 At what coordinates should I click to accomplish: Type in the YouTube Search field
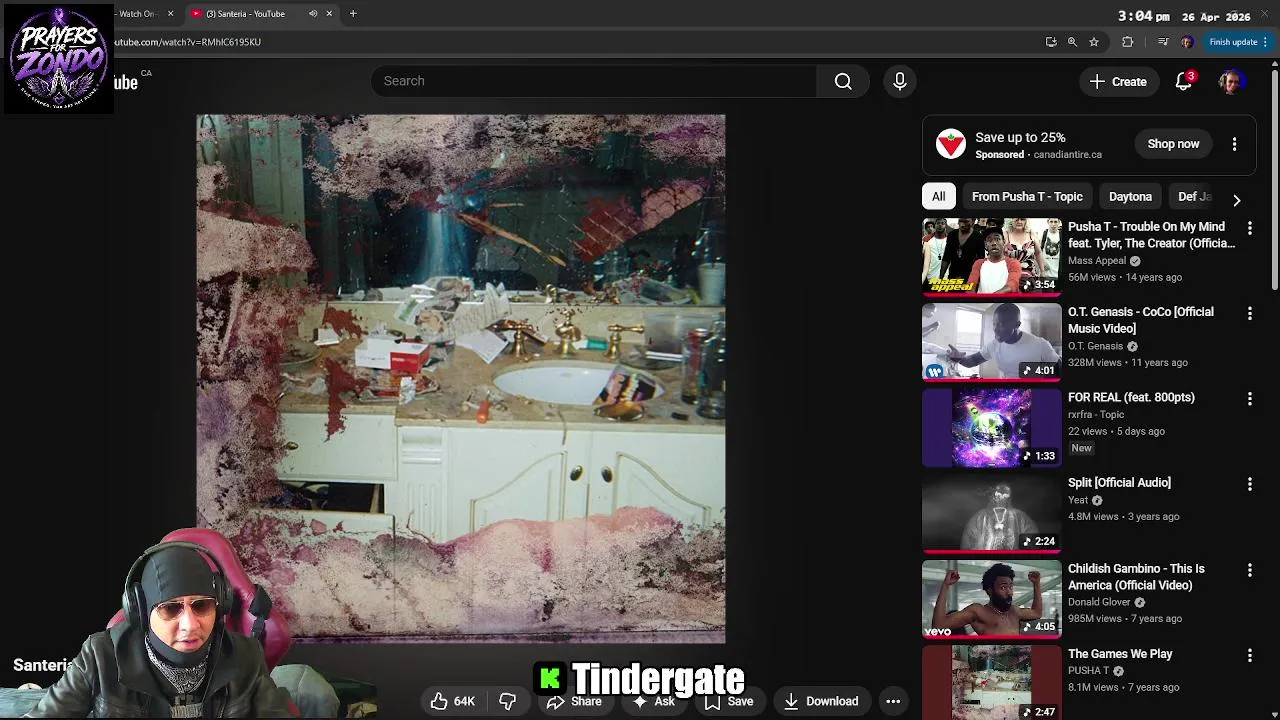(x=594, y=81)
